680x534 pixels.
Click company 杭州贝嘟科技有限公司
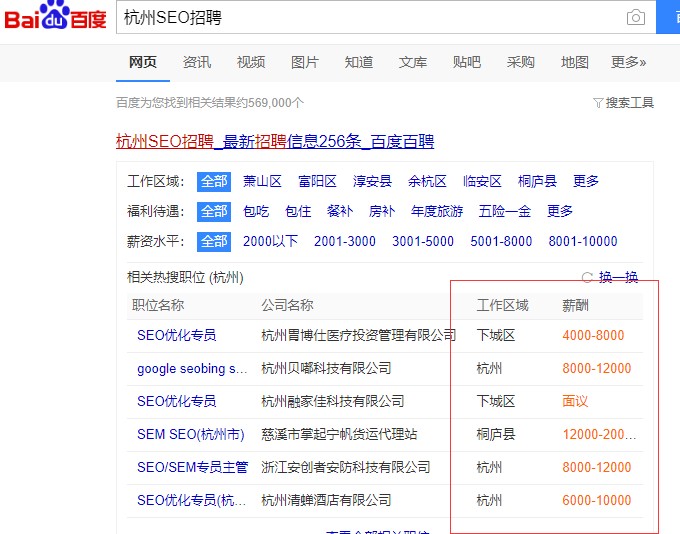[x=326, y=368]
